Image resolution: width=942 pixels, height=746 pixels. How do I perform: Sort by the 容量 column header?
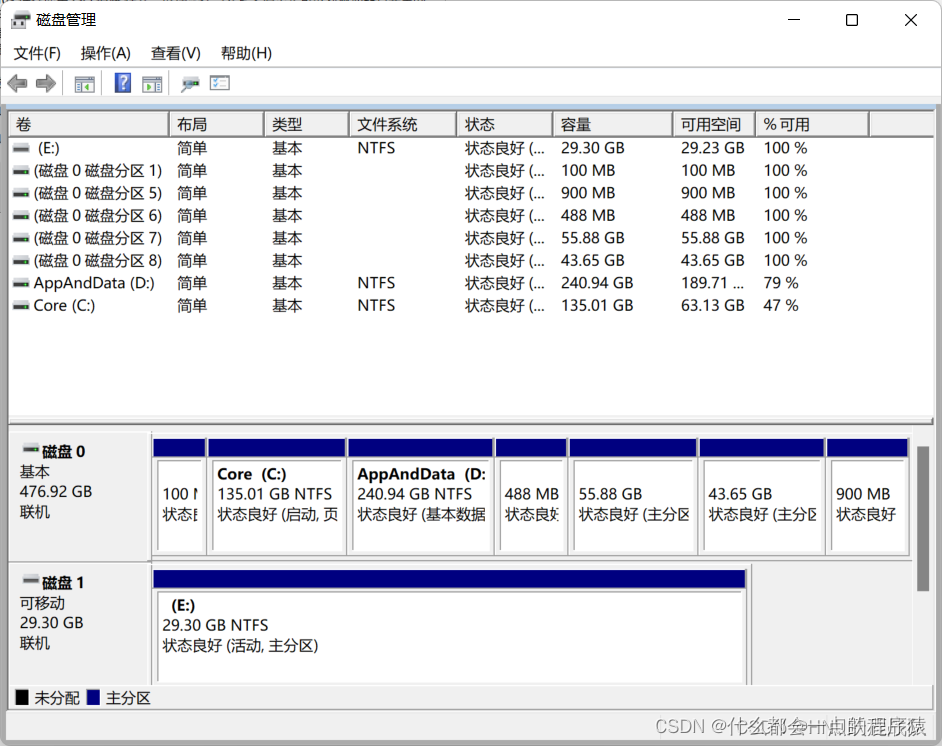point(613,124)
